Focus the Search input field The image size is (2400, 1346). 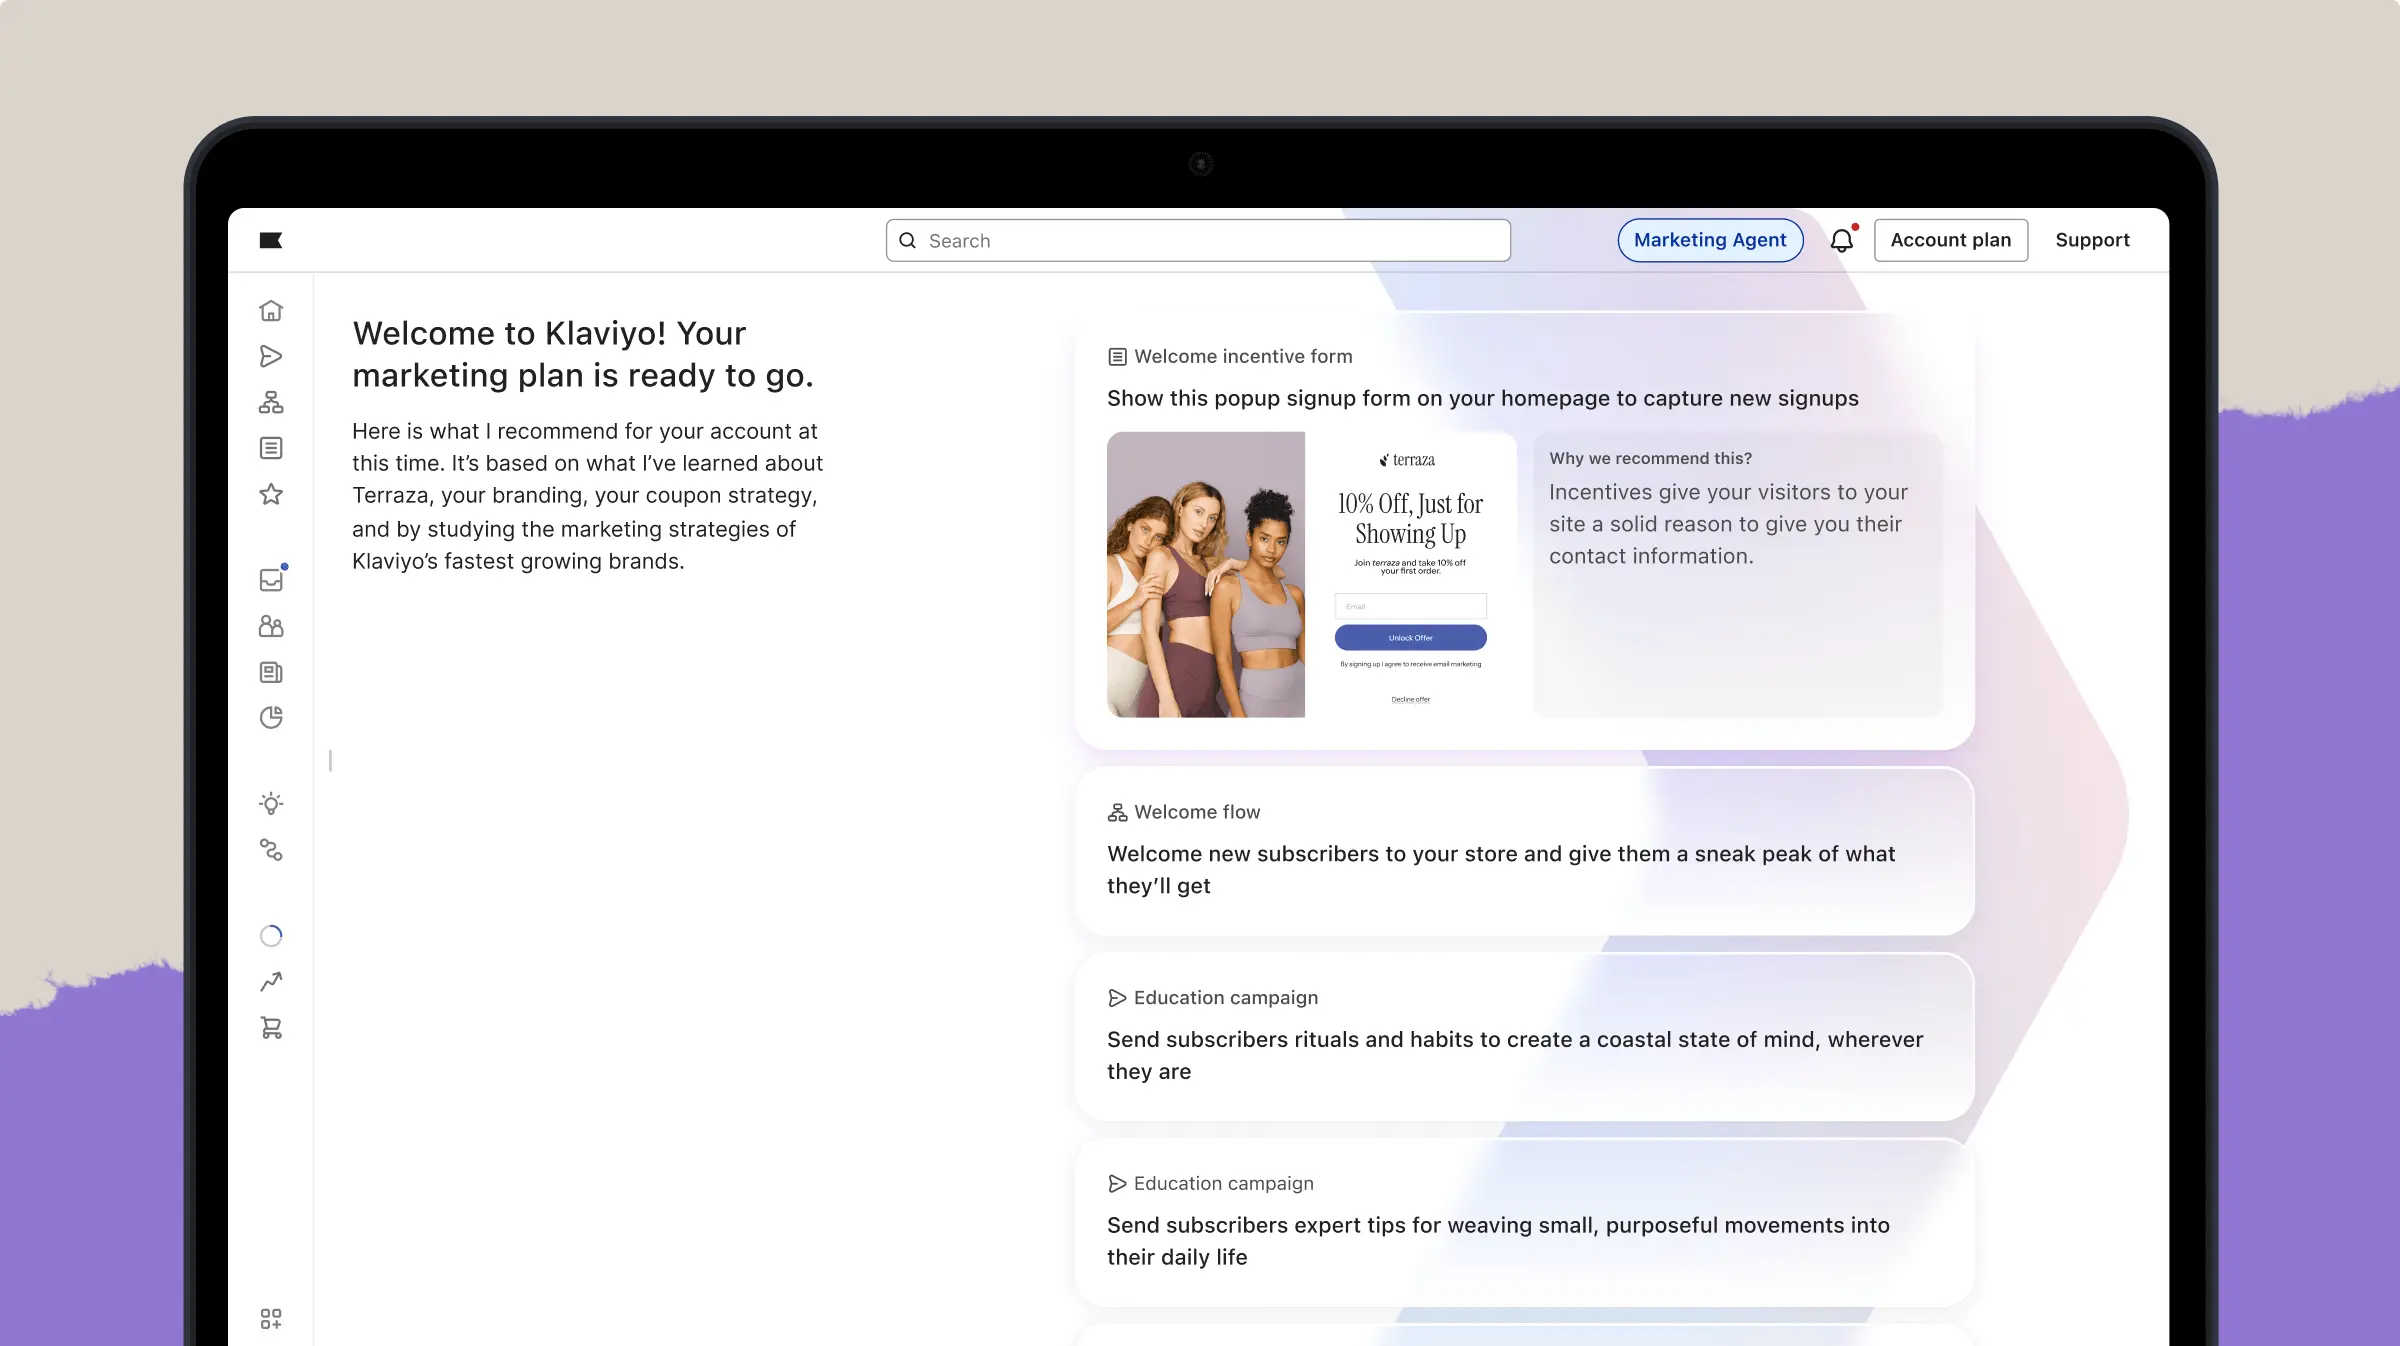[x=1198, y=240]
